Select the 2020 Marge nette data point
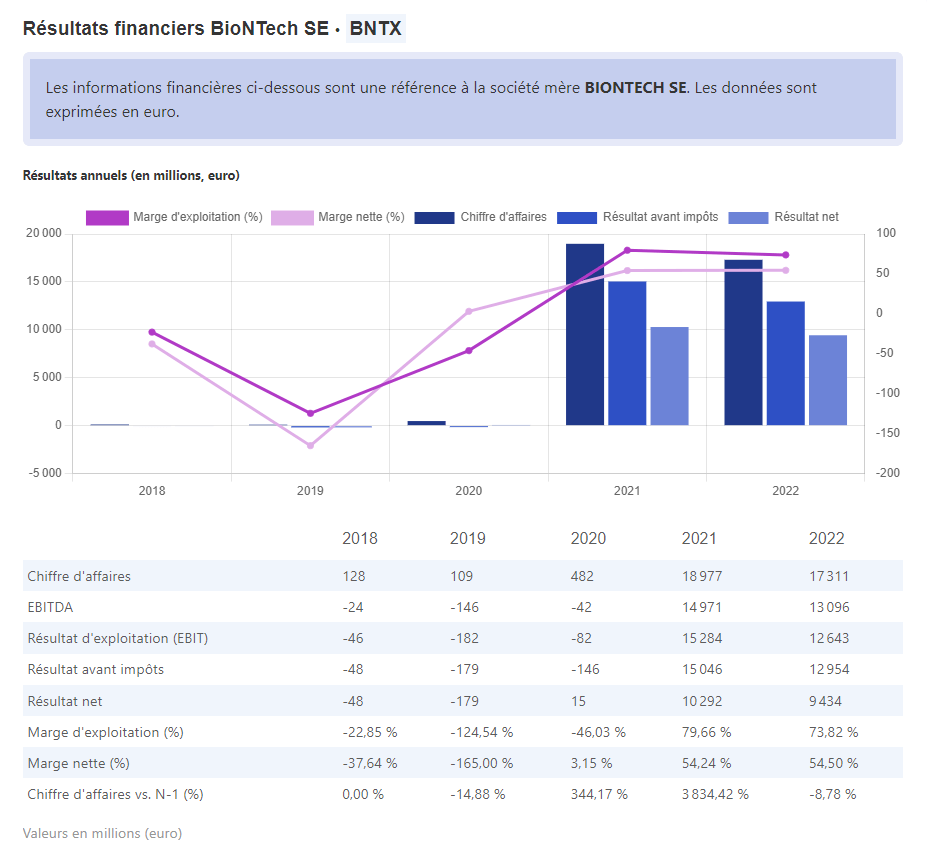The height and width of the screenshot is (865, 927). pyautogui.click(x=468, y=311)
